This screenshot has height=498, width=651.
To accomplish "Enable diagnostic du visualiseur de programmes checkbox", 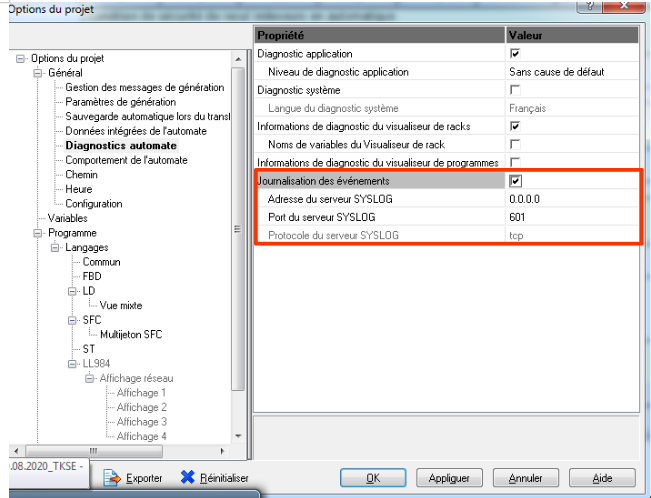I will click(515, 162).
